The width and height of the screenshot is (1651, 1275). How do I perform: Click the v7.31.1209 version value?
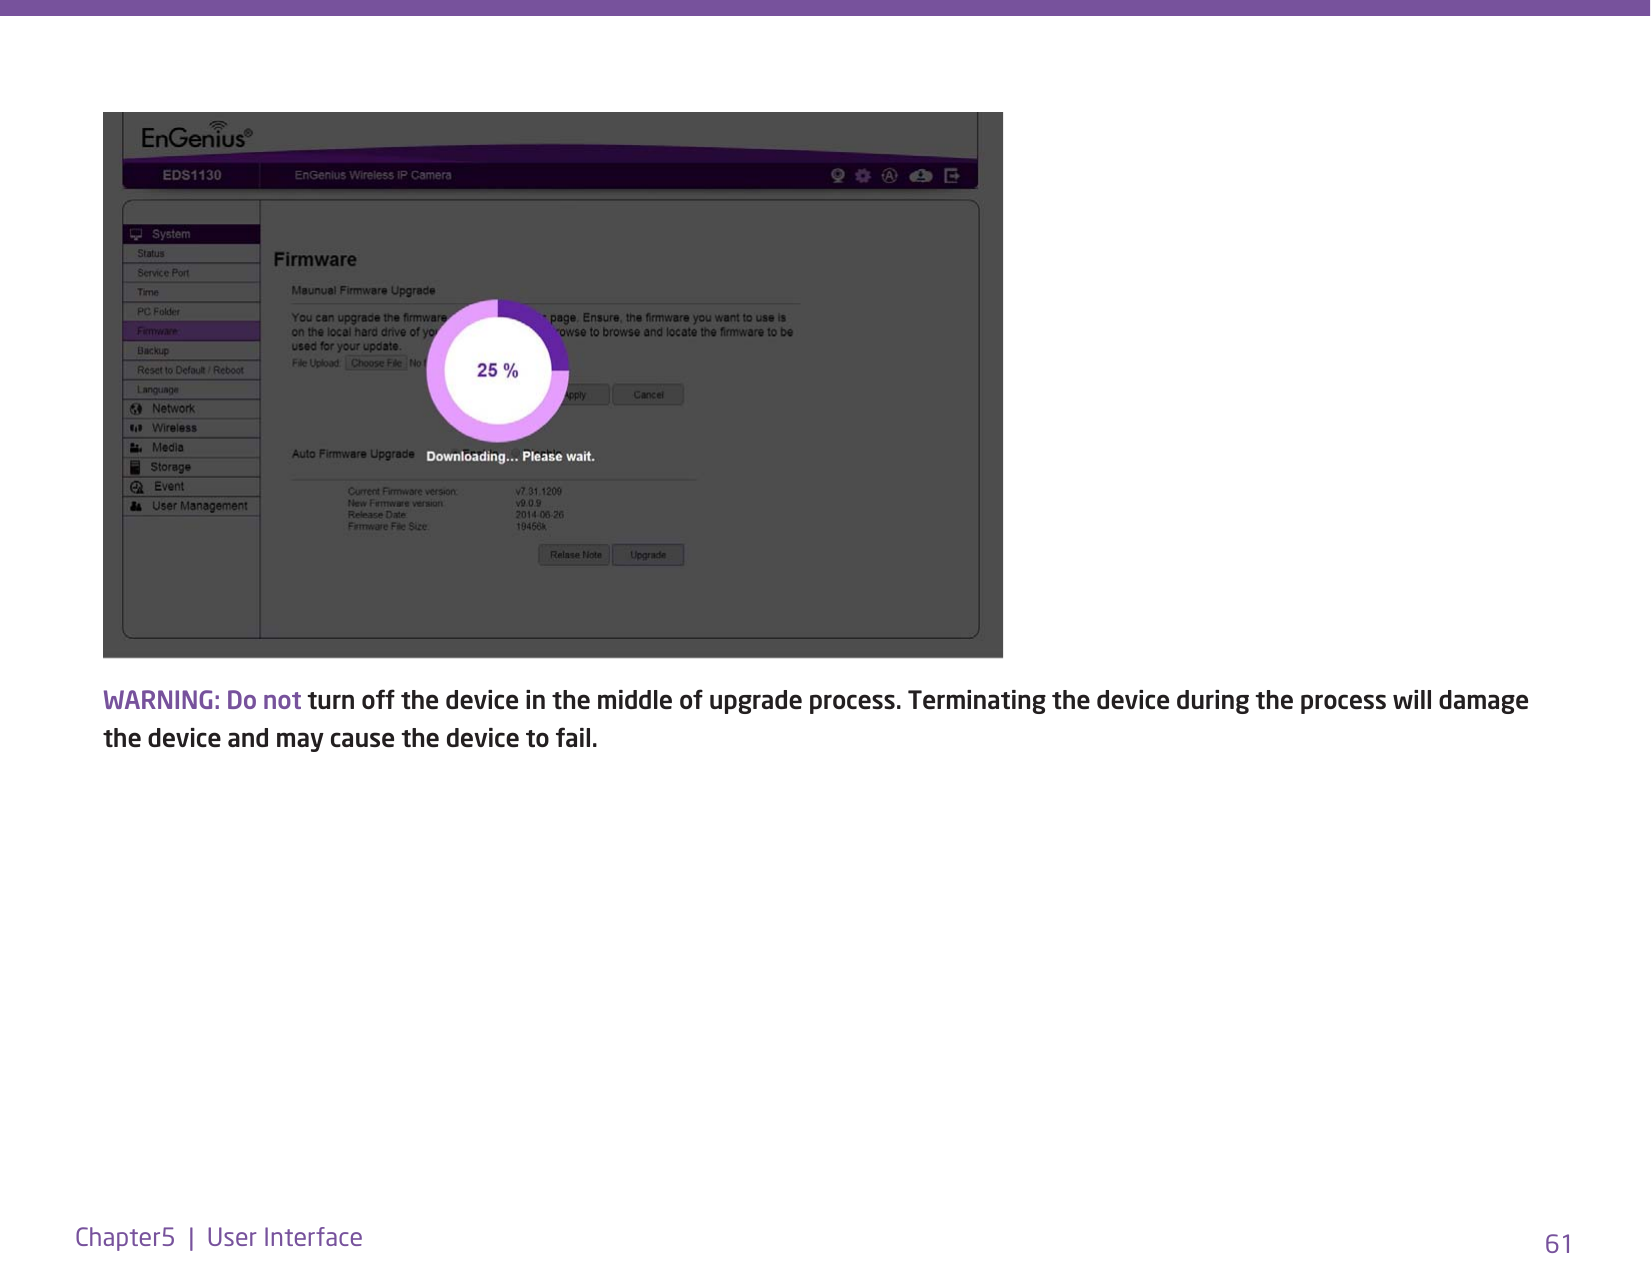539,492
